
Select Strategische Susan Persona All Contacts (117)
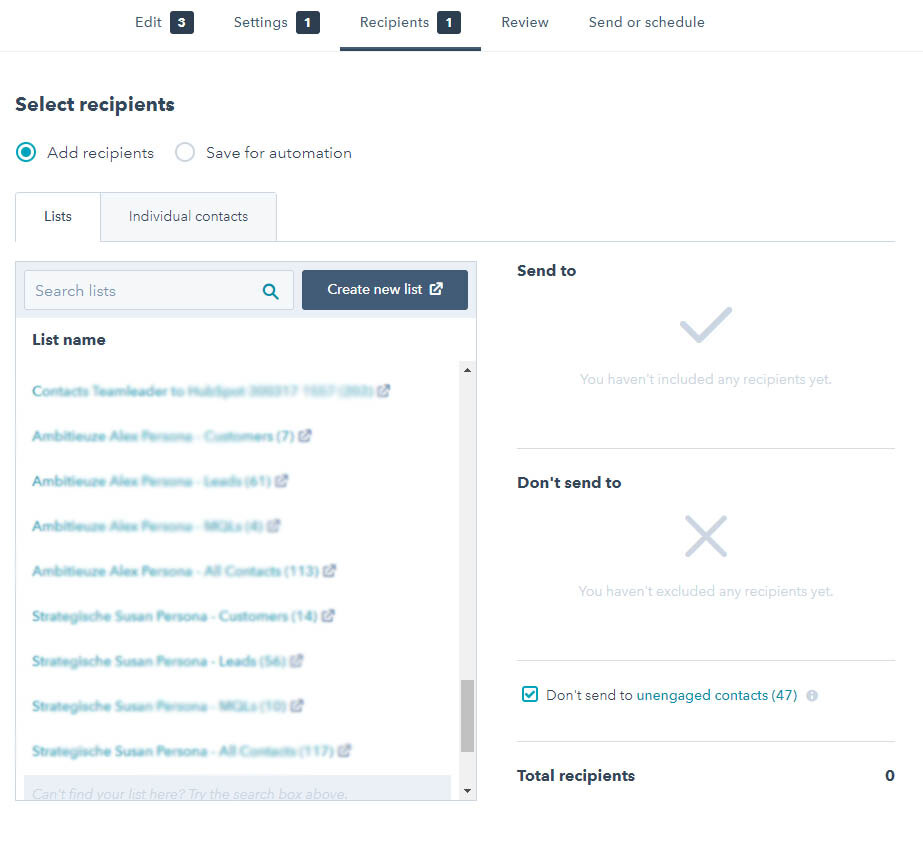[x=183, y=752]
